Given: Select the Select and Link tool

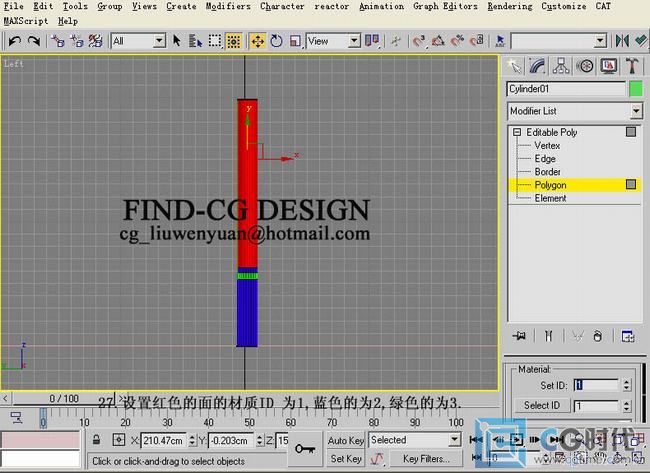Looking at the screenshot, I should [x=58, y=41].
